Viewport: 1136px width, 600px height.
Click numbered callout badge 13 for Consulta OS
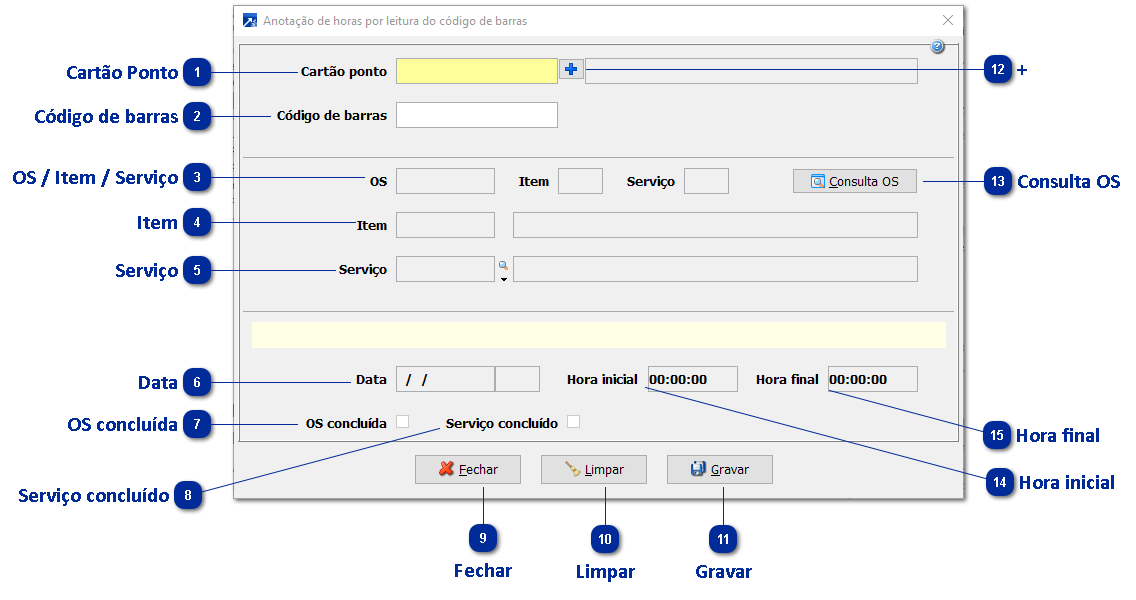(x=998, y=181)
